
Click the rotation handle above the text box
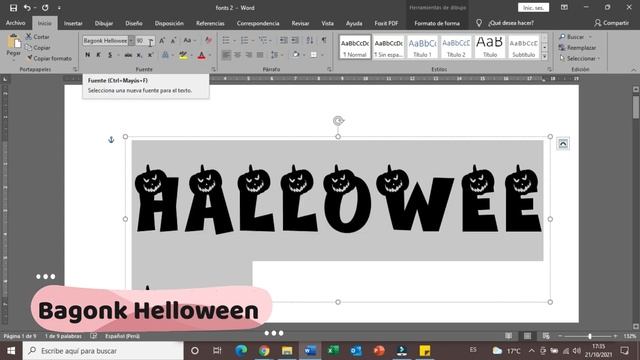(x=338, y=120)
